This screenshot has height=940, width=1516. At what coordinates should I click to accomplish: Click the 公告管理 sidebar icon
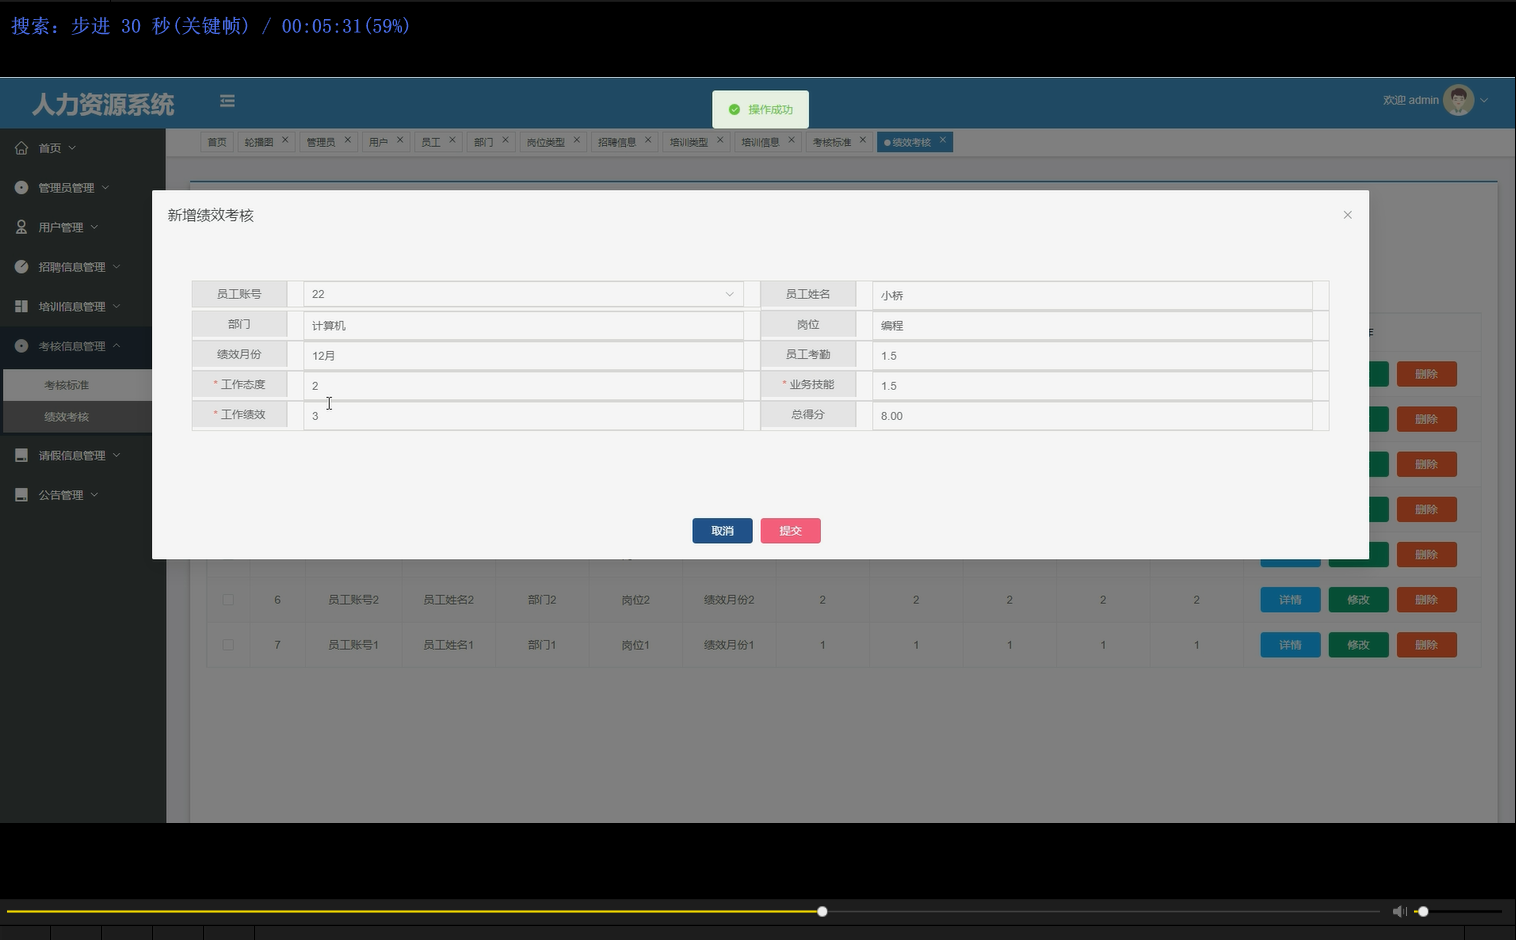(x=21, y=495)
